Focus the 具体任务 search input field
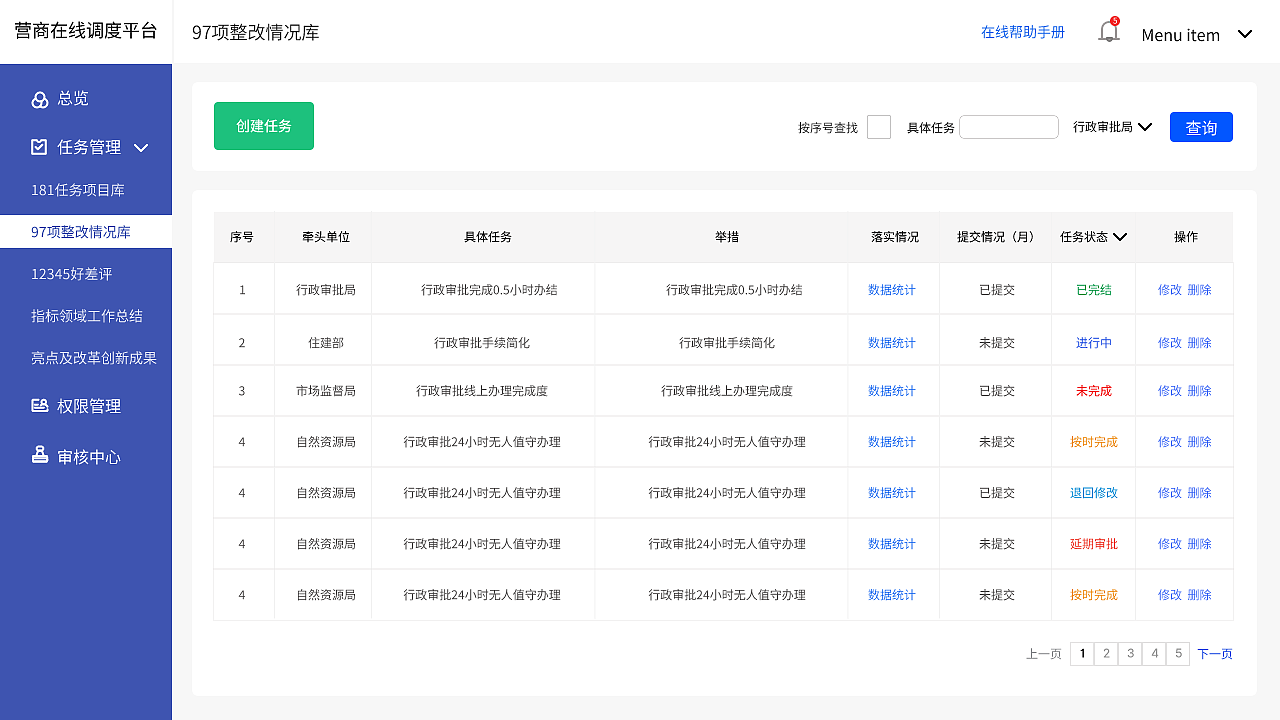The width and height of the screenshot is (1280, 720). [1009, 127]
